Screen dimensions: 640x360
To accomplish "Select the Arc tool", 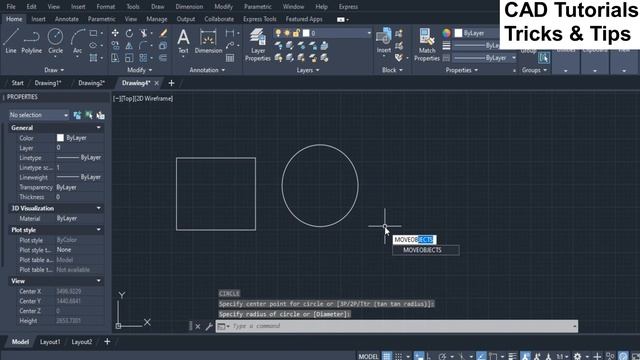I will point(77,42).
